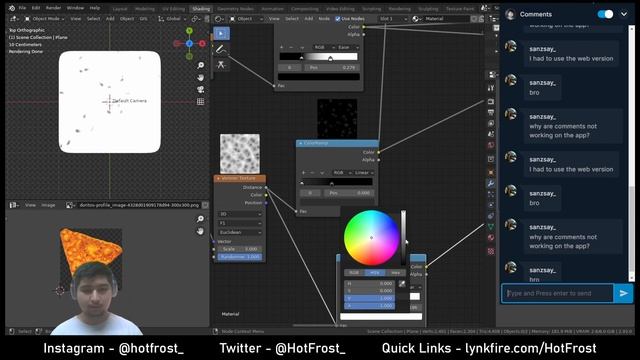Select the RGB mode in color picker
The width and height of the screenshot is (640, 360).
tap(354, 272)
